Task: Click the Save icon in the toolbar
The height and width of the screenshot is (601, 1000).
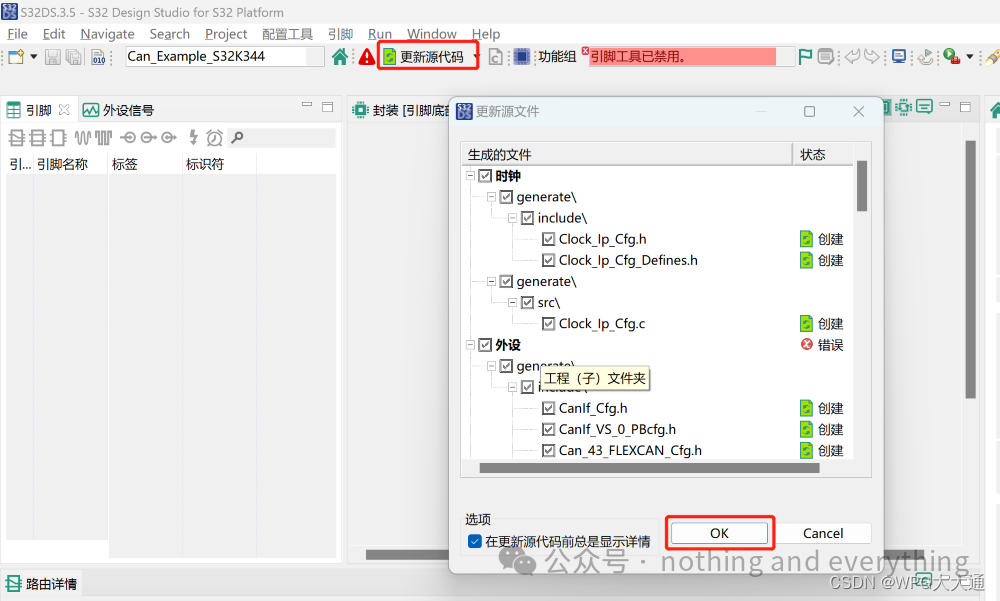Action: 53,57
